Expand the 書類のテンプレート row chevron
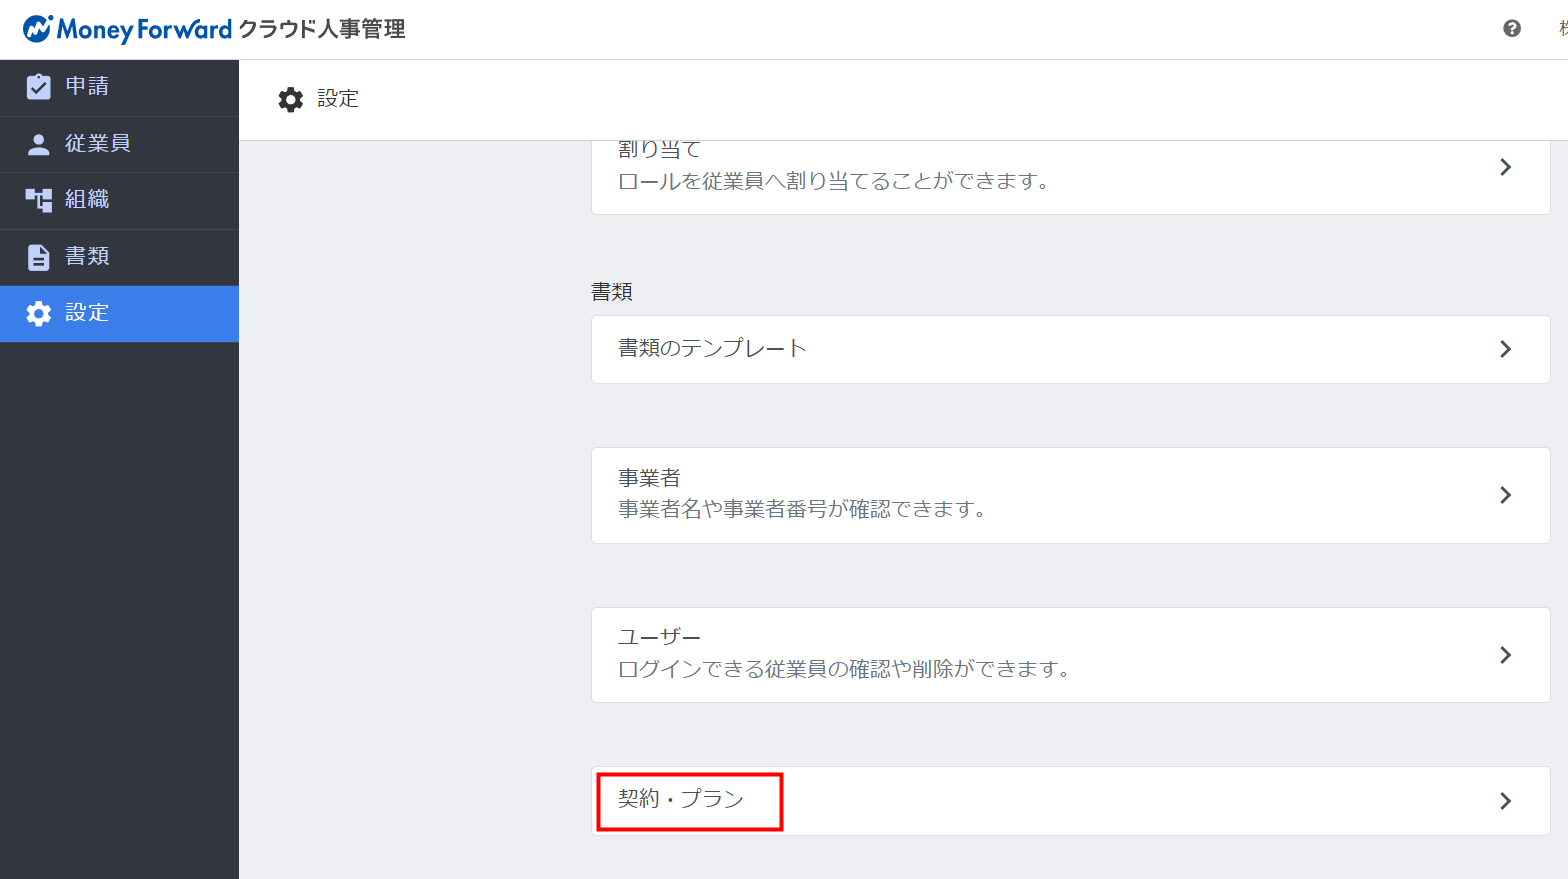This screenshot has height=879, width=1568. (x=1505, y=349)
